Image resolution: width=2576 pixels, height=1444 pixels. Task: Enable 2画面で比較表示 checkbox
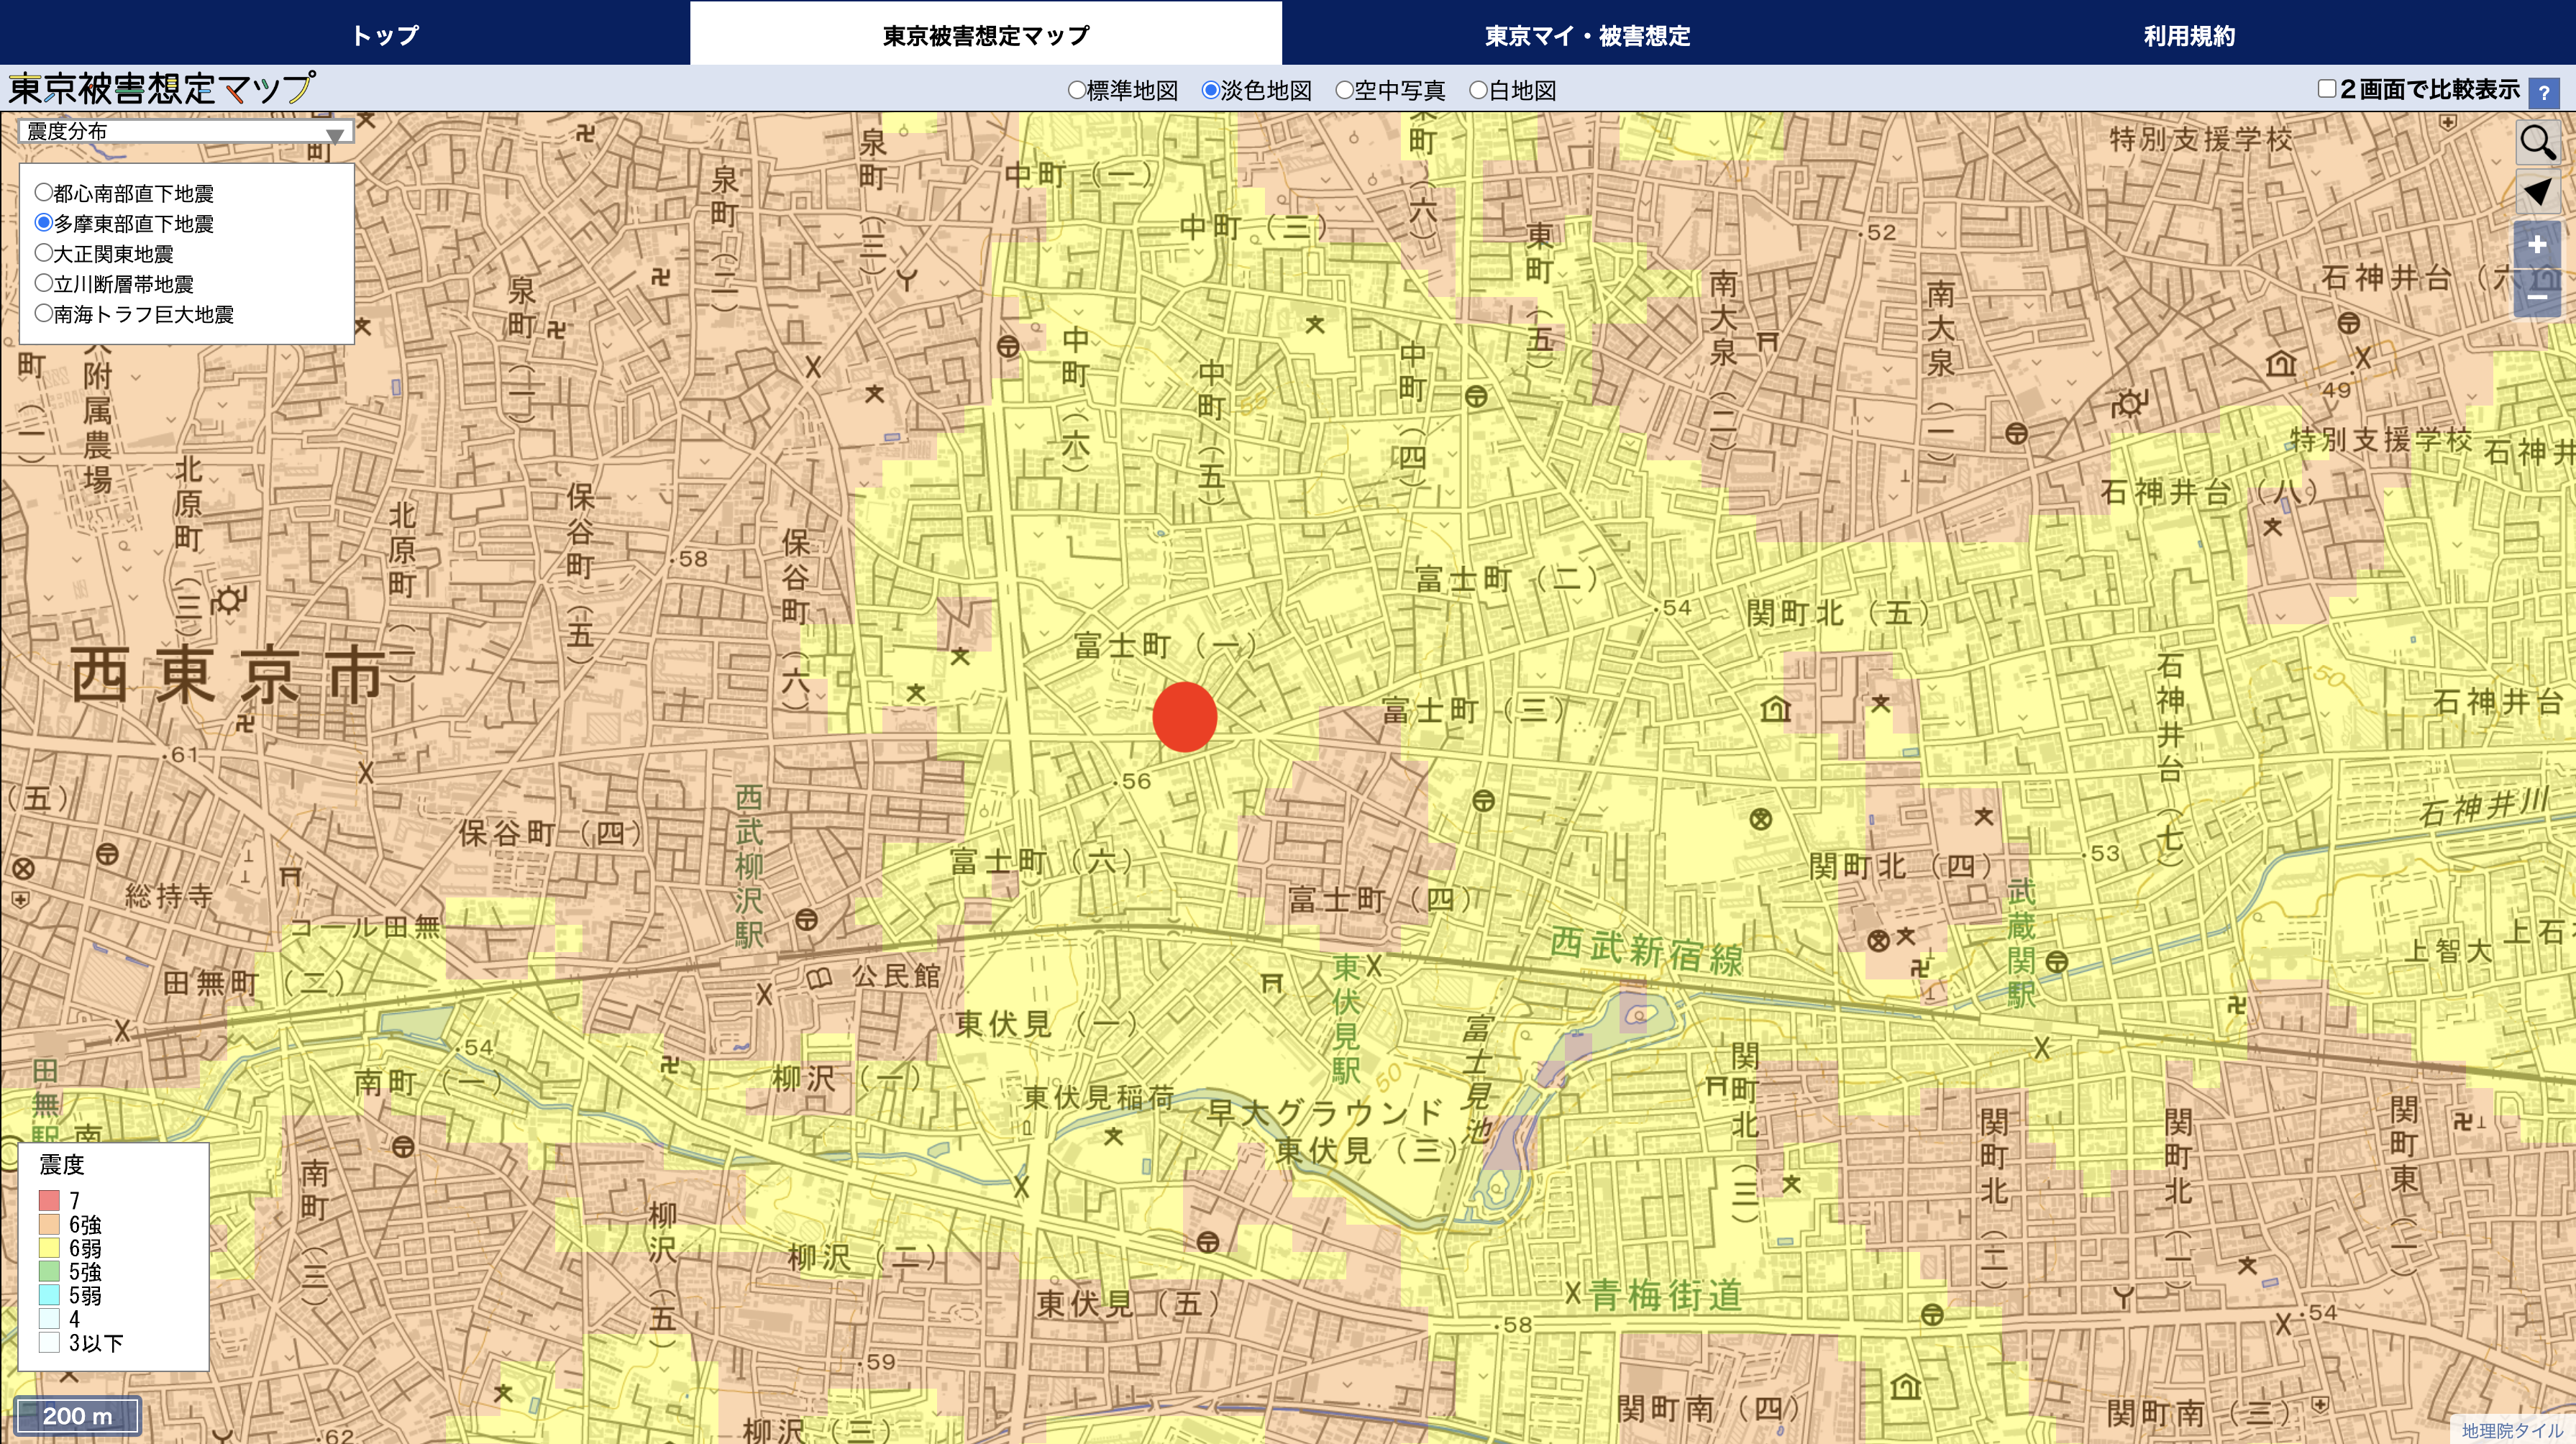point(2327,89)
